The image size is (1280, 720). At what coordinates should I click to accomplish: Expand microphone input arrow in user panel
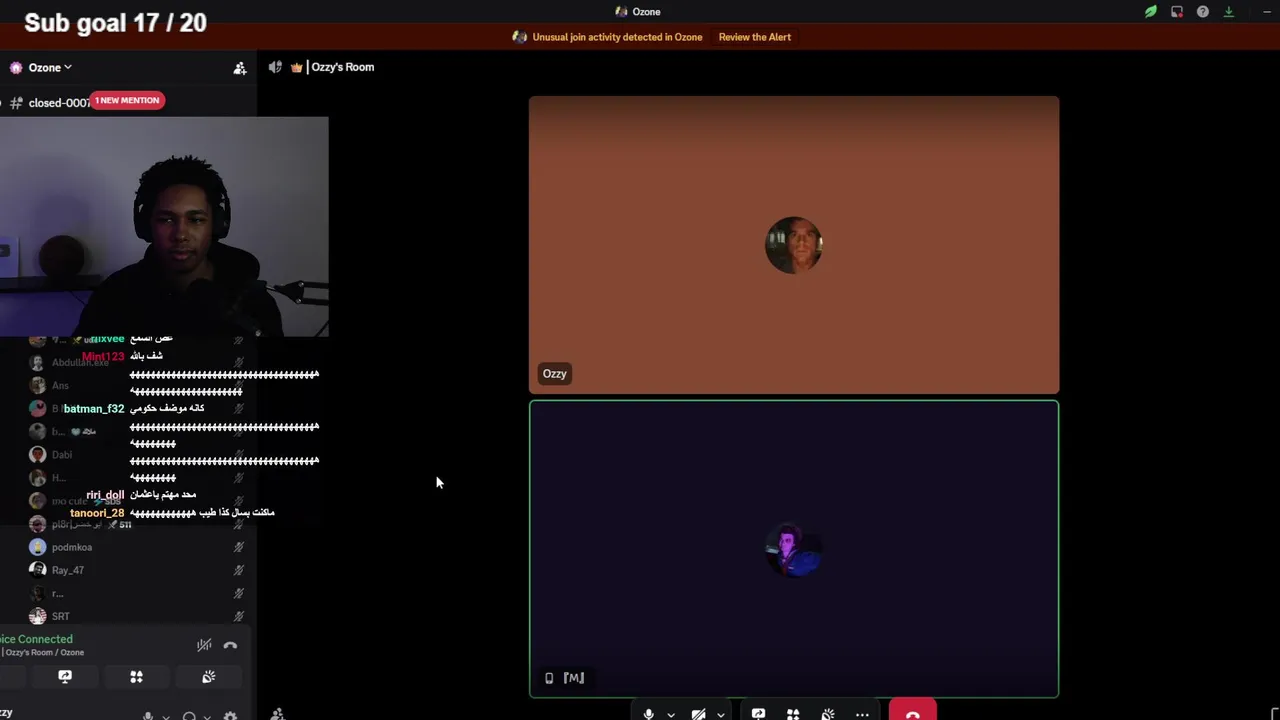[166, 716]
